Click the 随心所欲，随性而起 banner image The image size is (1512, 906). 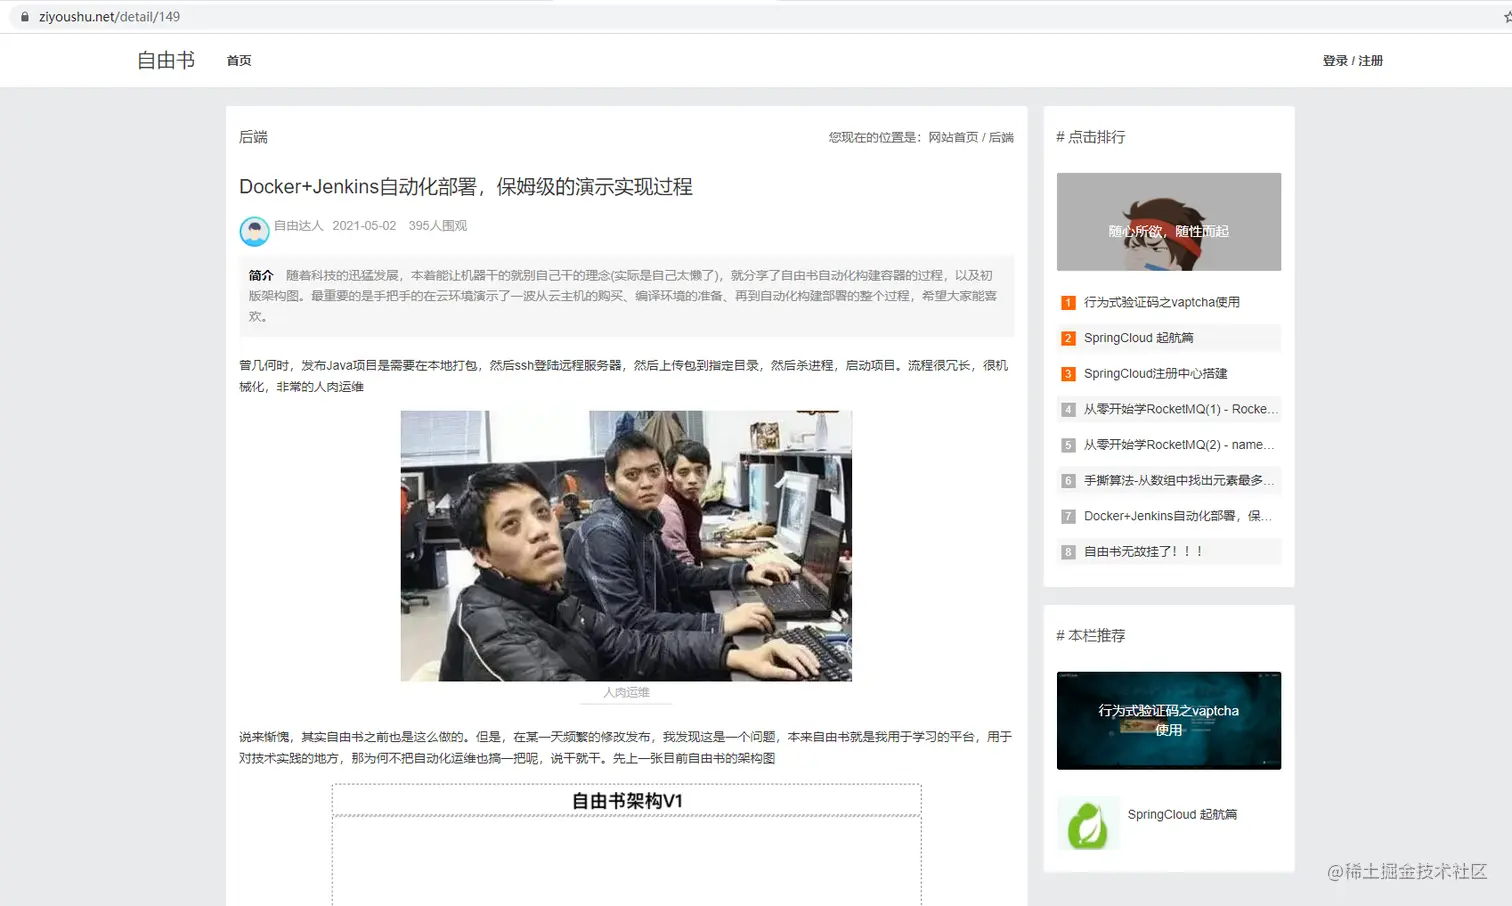(1168, 221)
